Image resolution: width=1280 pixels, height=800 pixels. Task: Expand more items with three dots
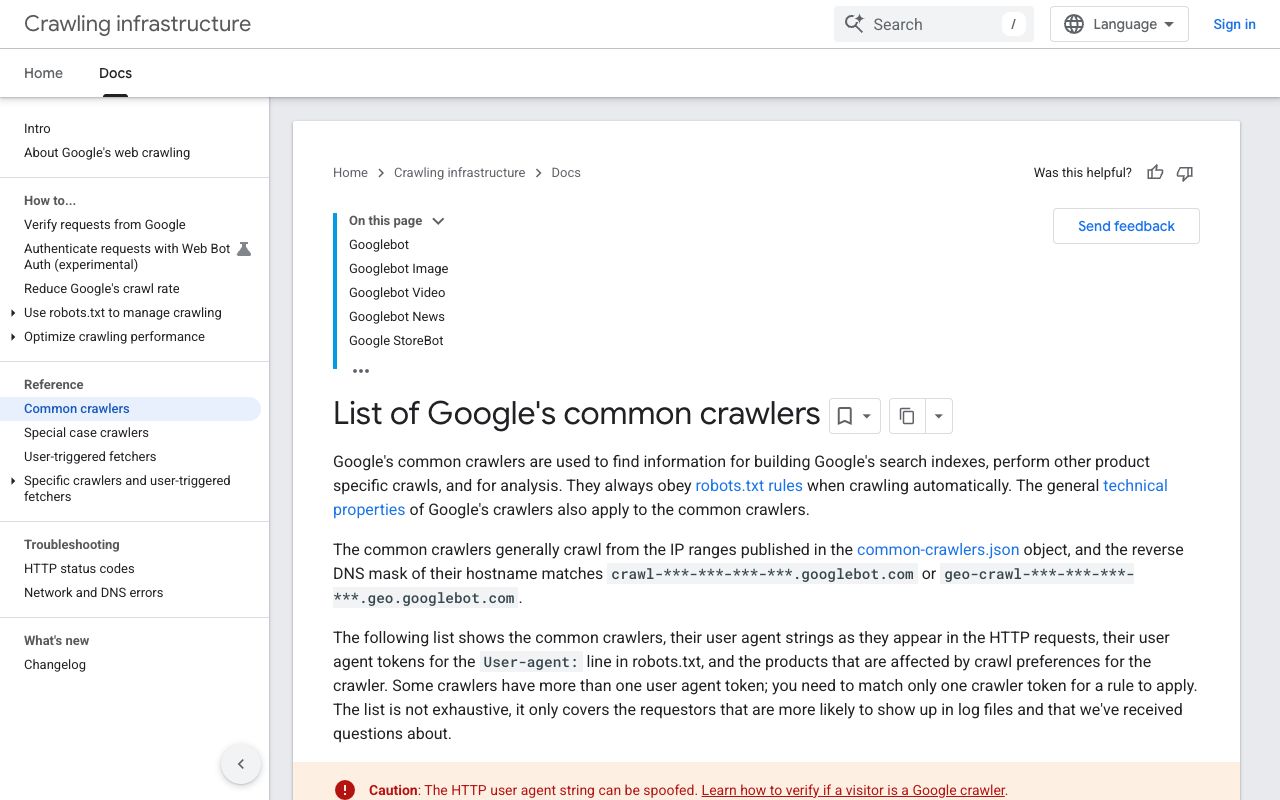pyautogui.click(x=361, y=371)
